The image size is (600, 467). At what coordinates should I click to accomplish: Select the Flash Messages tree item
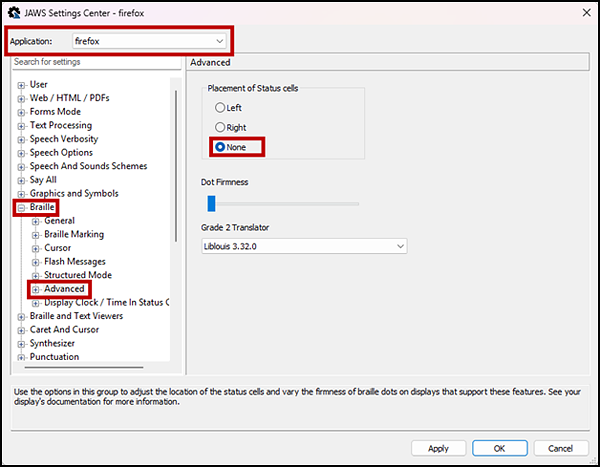tap(75, 261)
